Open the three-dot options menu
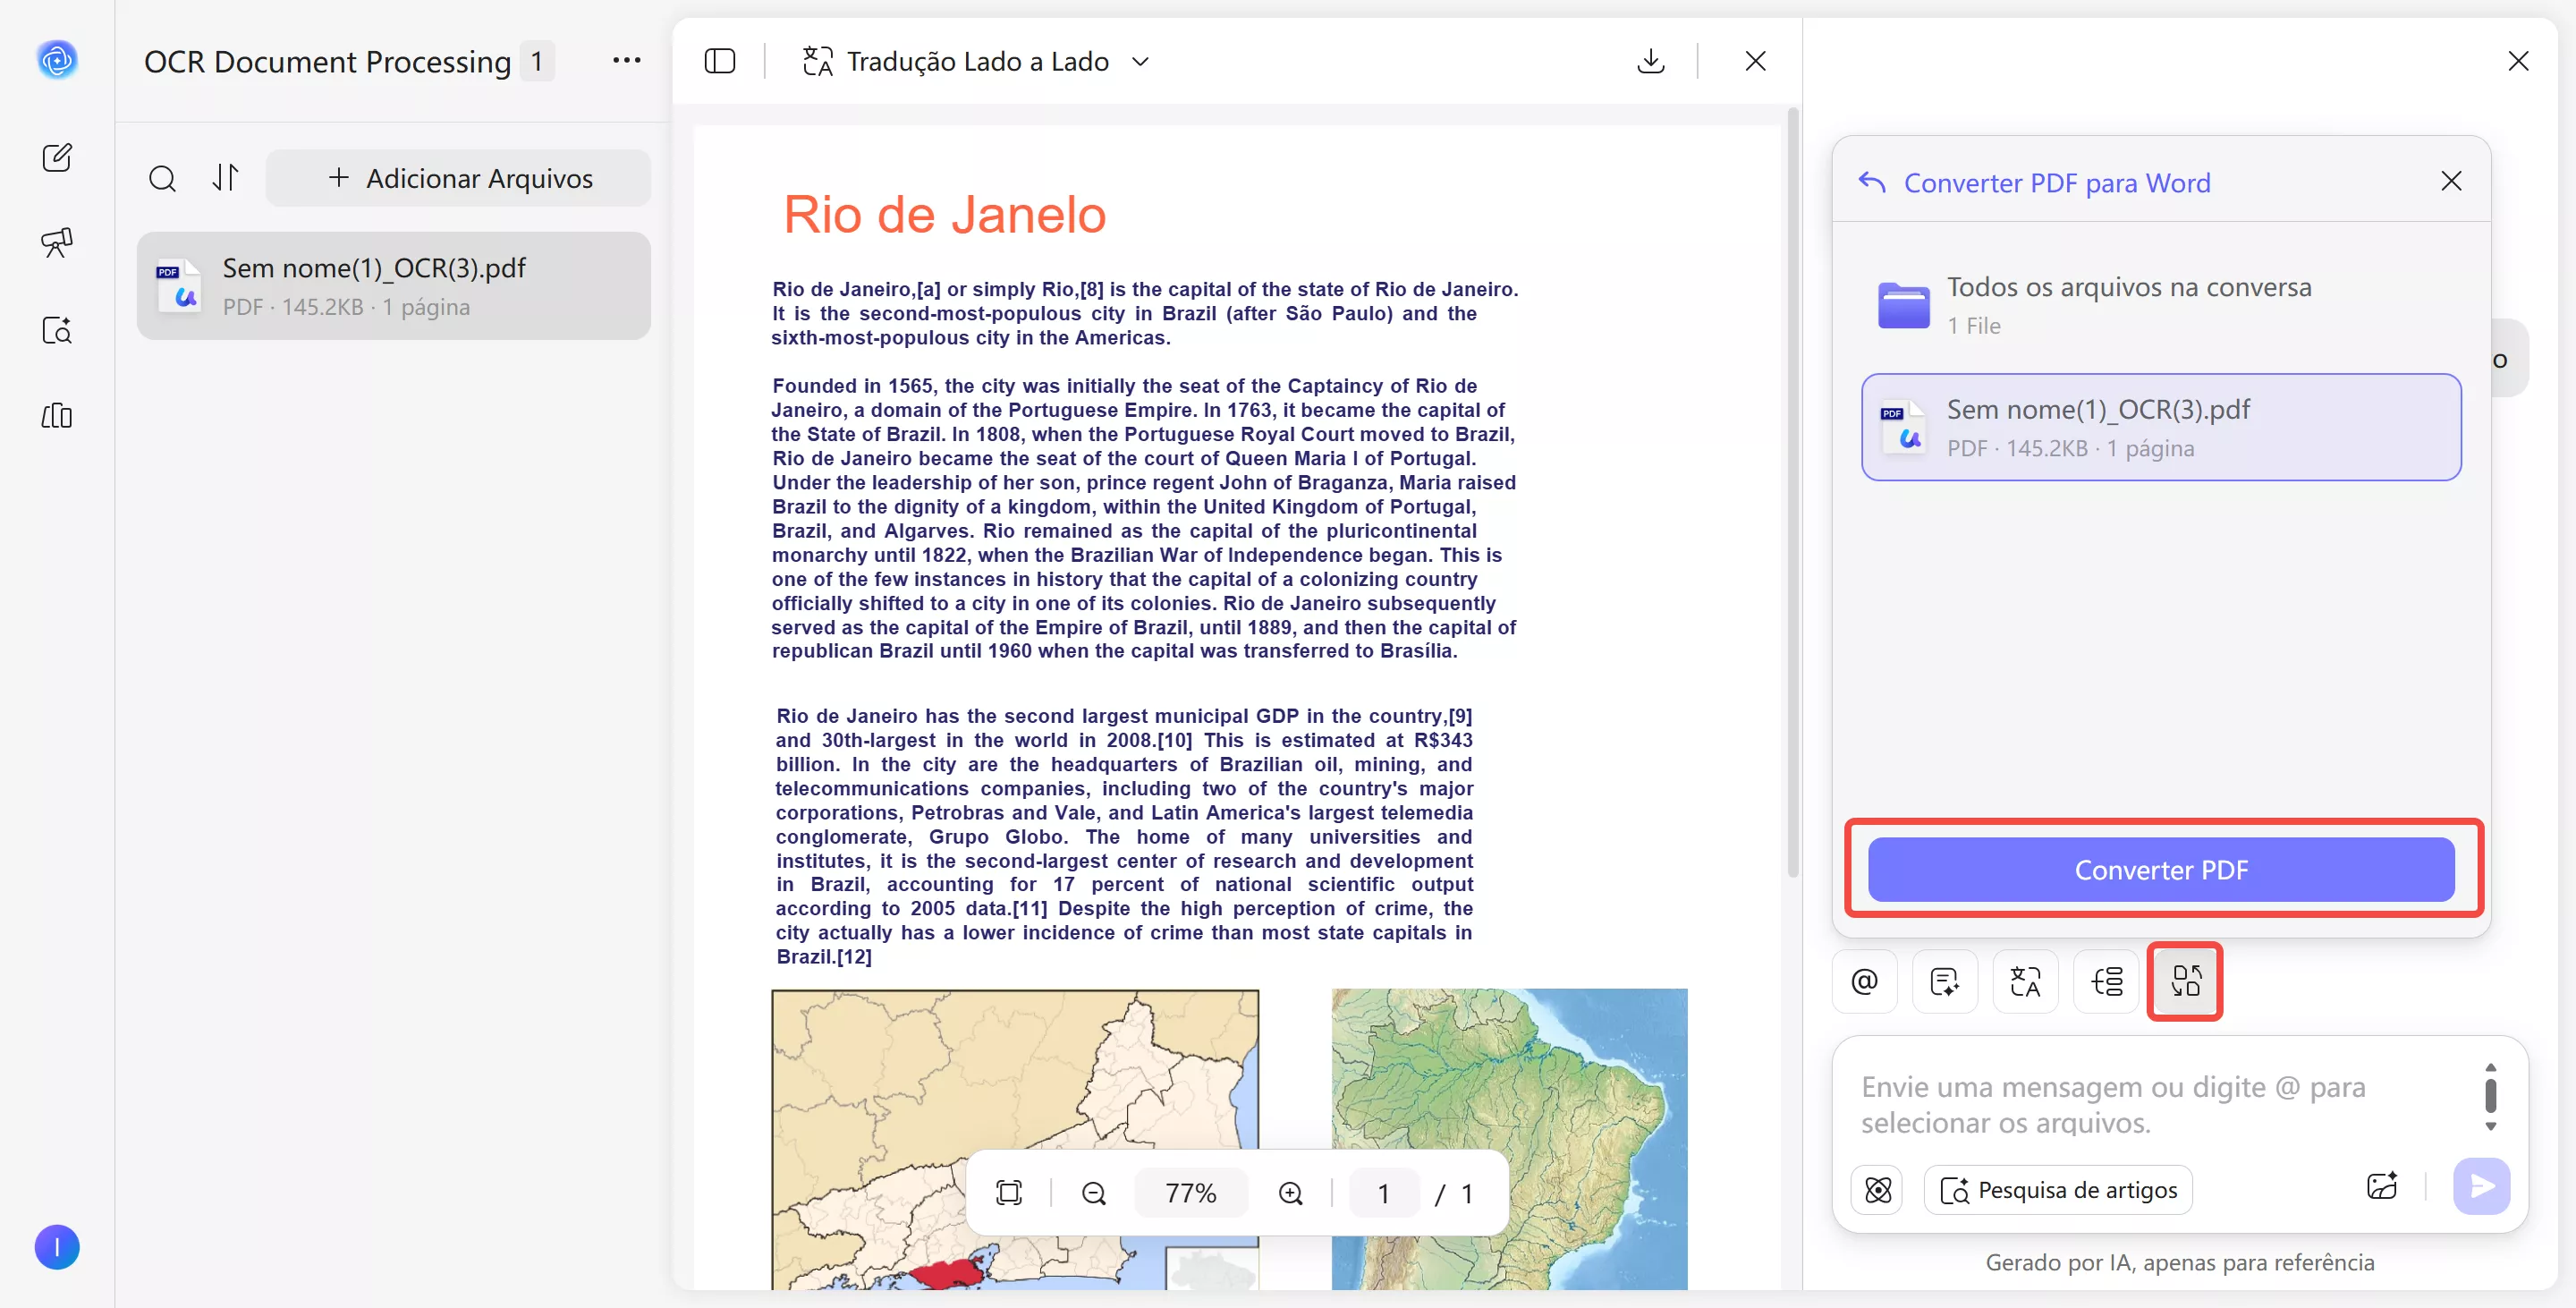Viewport: 2576px width, 1308px height. 626,61
